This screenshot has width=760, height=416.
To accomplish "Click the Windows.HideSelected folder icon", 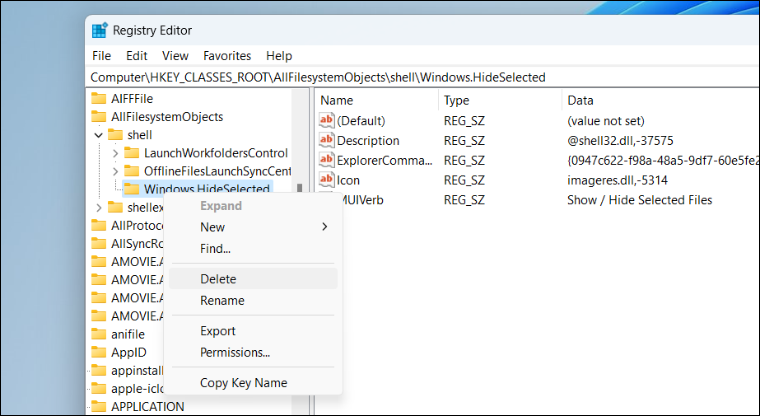I will click(x=131, y=189).
